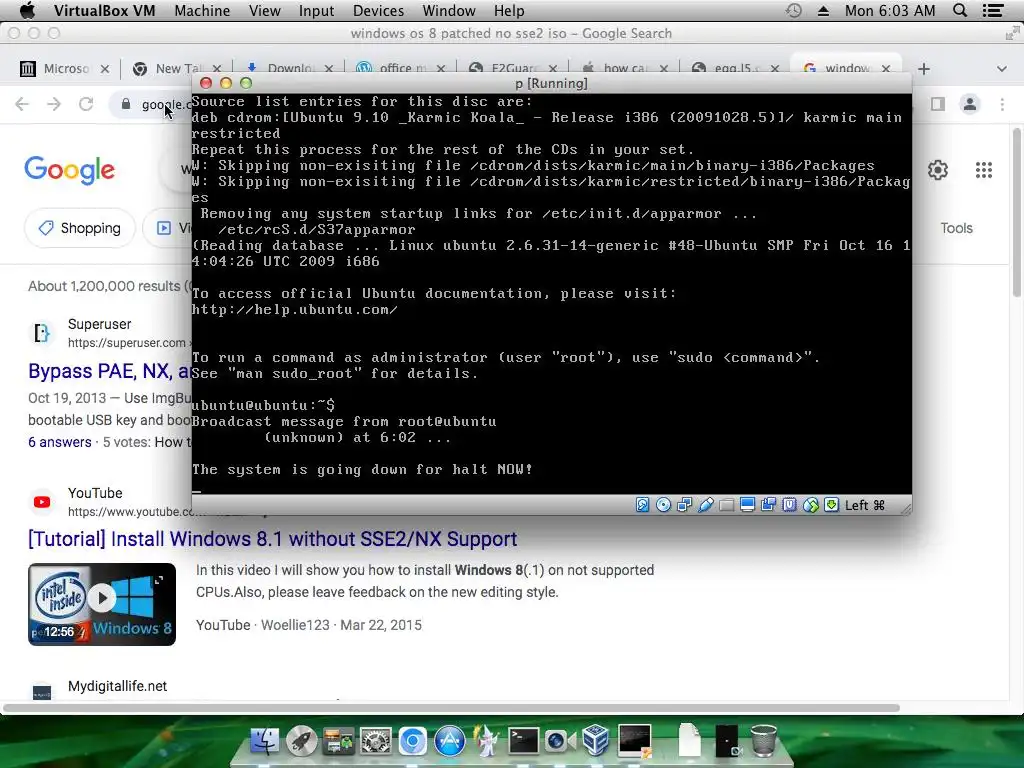Viewport: 1024px width, 768px height.
Task: Open Chrome three-dot menu
Action: [1002, 104]
